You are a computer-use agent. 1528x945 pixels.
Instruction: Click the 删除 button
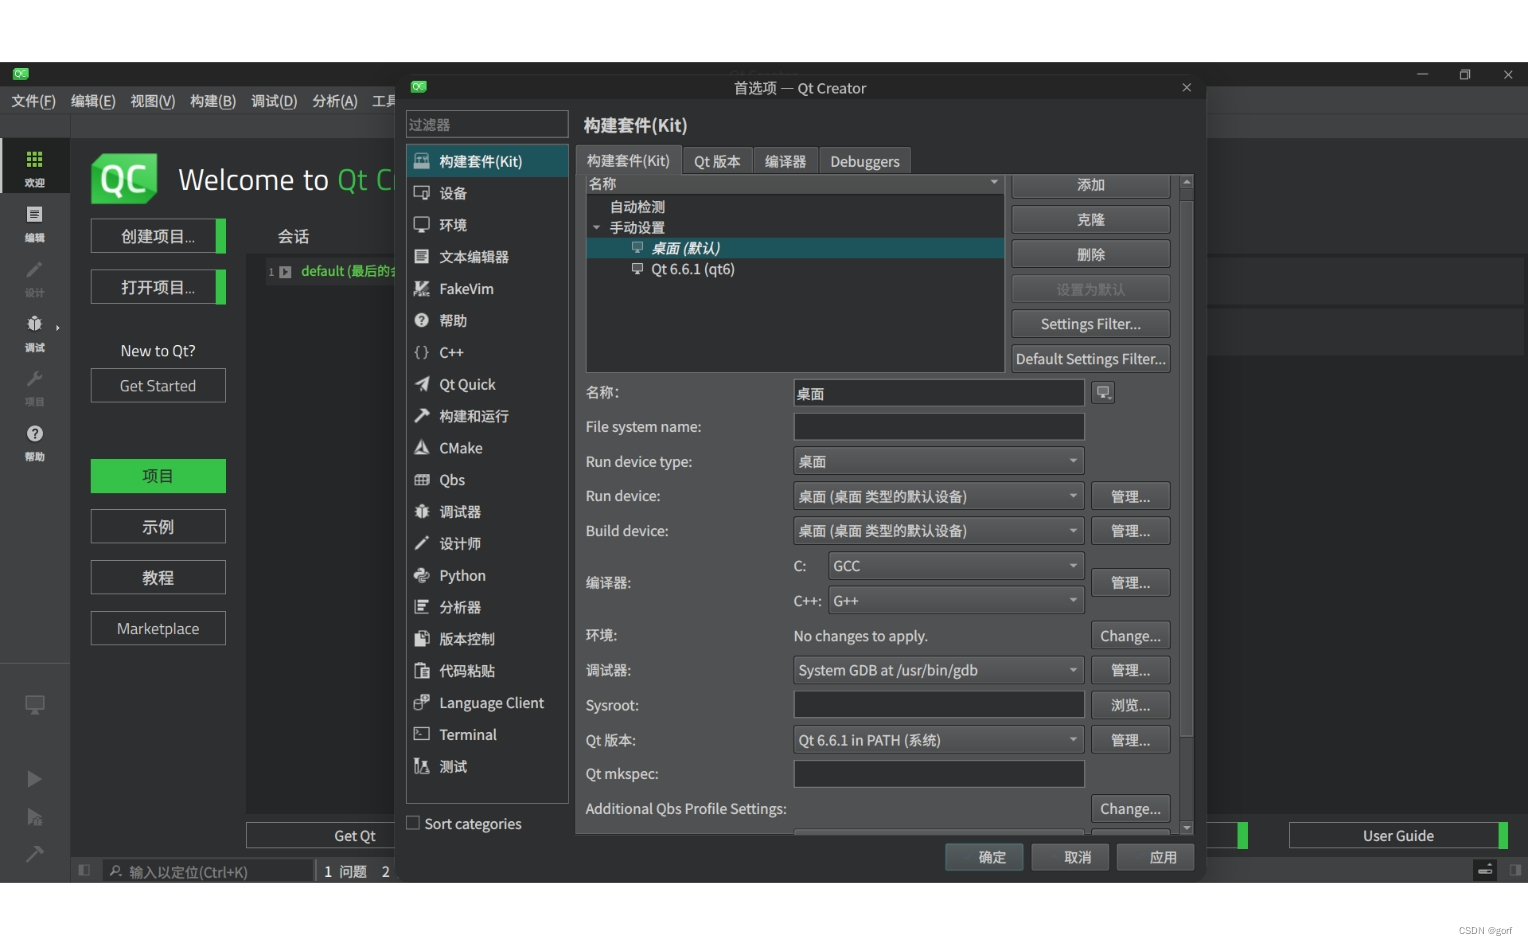pos(1090,255)
